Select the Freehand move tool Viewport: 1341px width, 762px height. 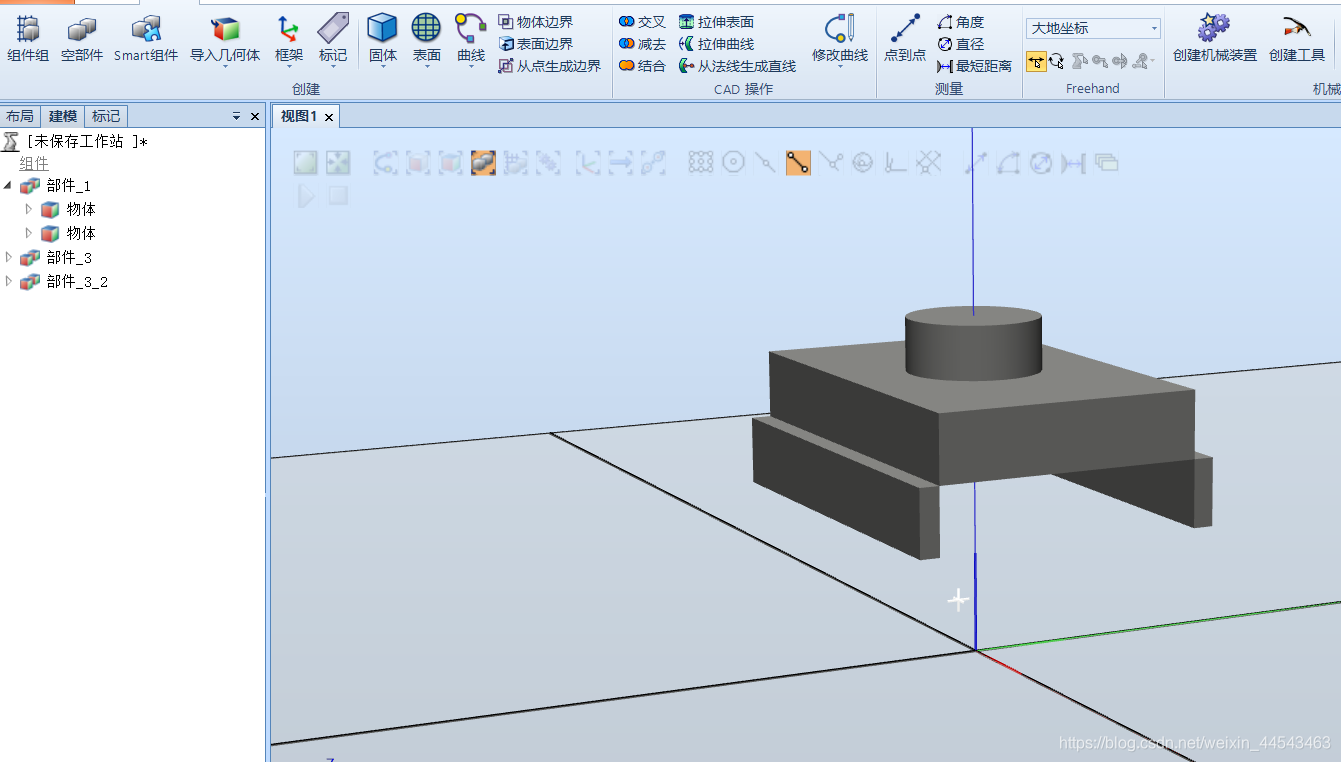click(x=1036, y=62)
